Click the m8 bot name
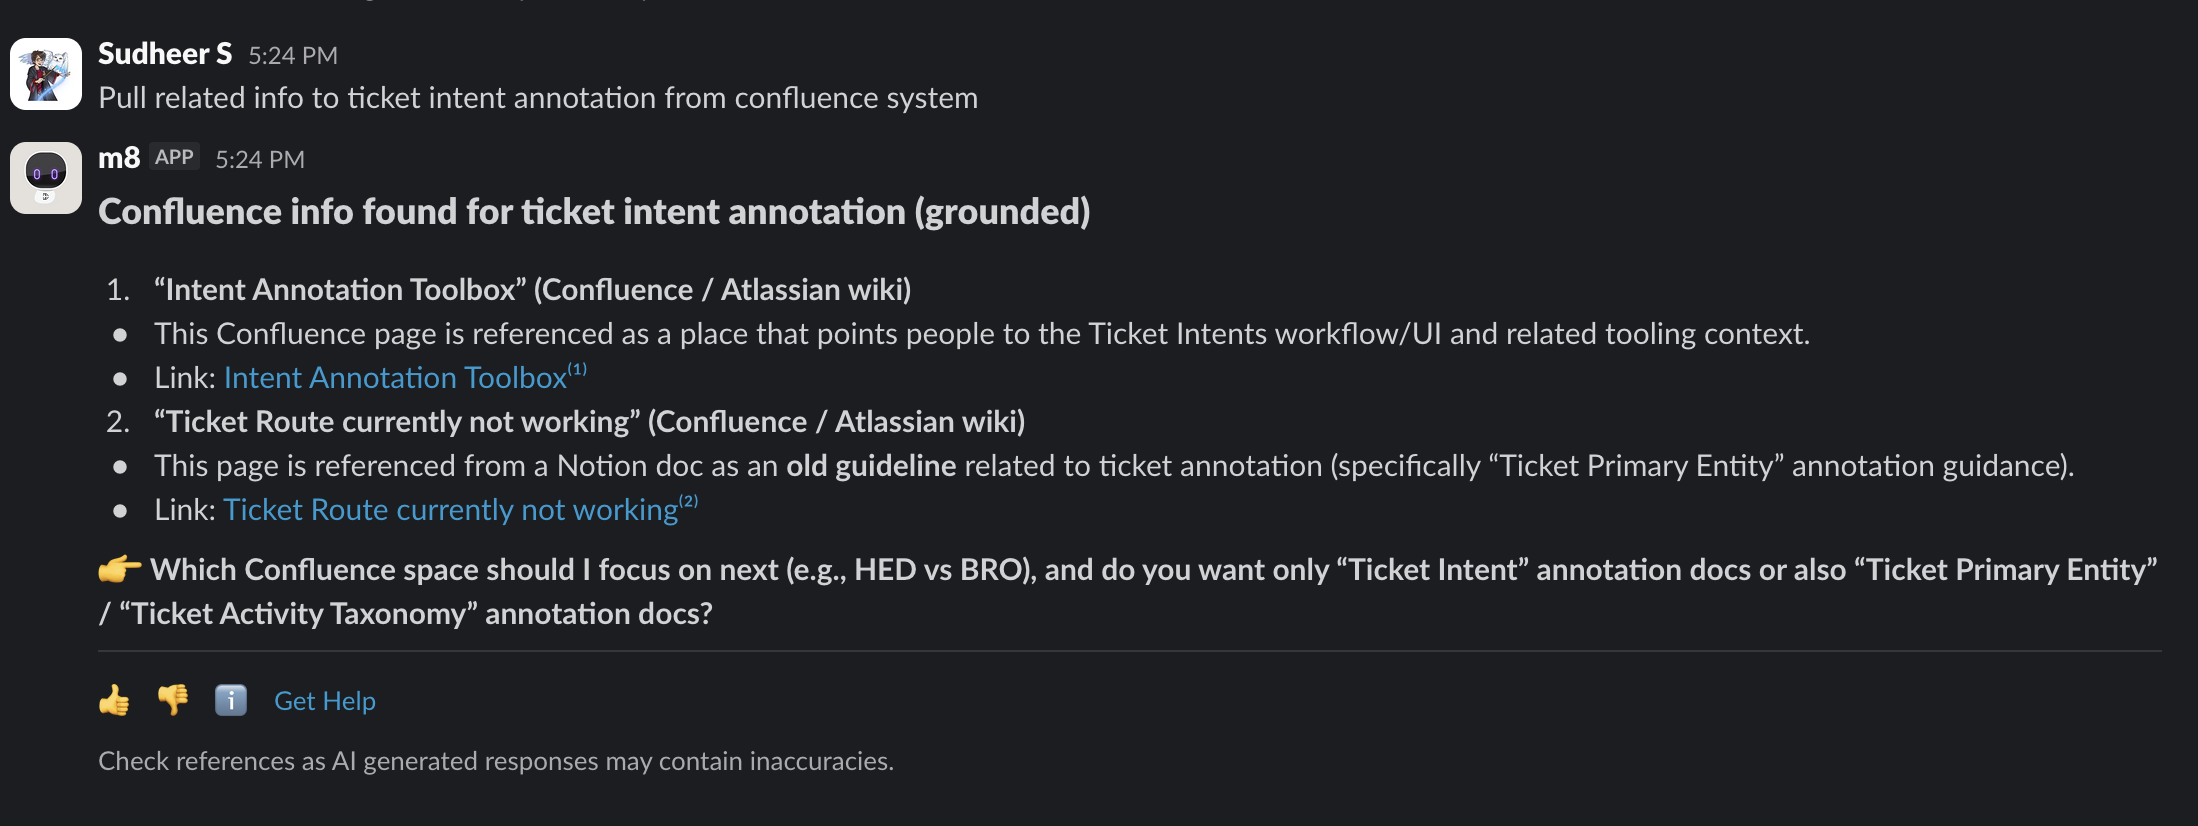 117,156
